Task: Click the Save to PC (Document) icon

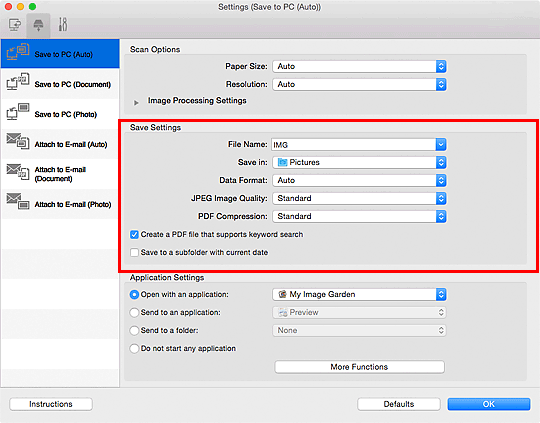Action: [x=18, y=82]
